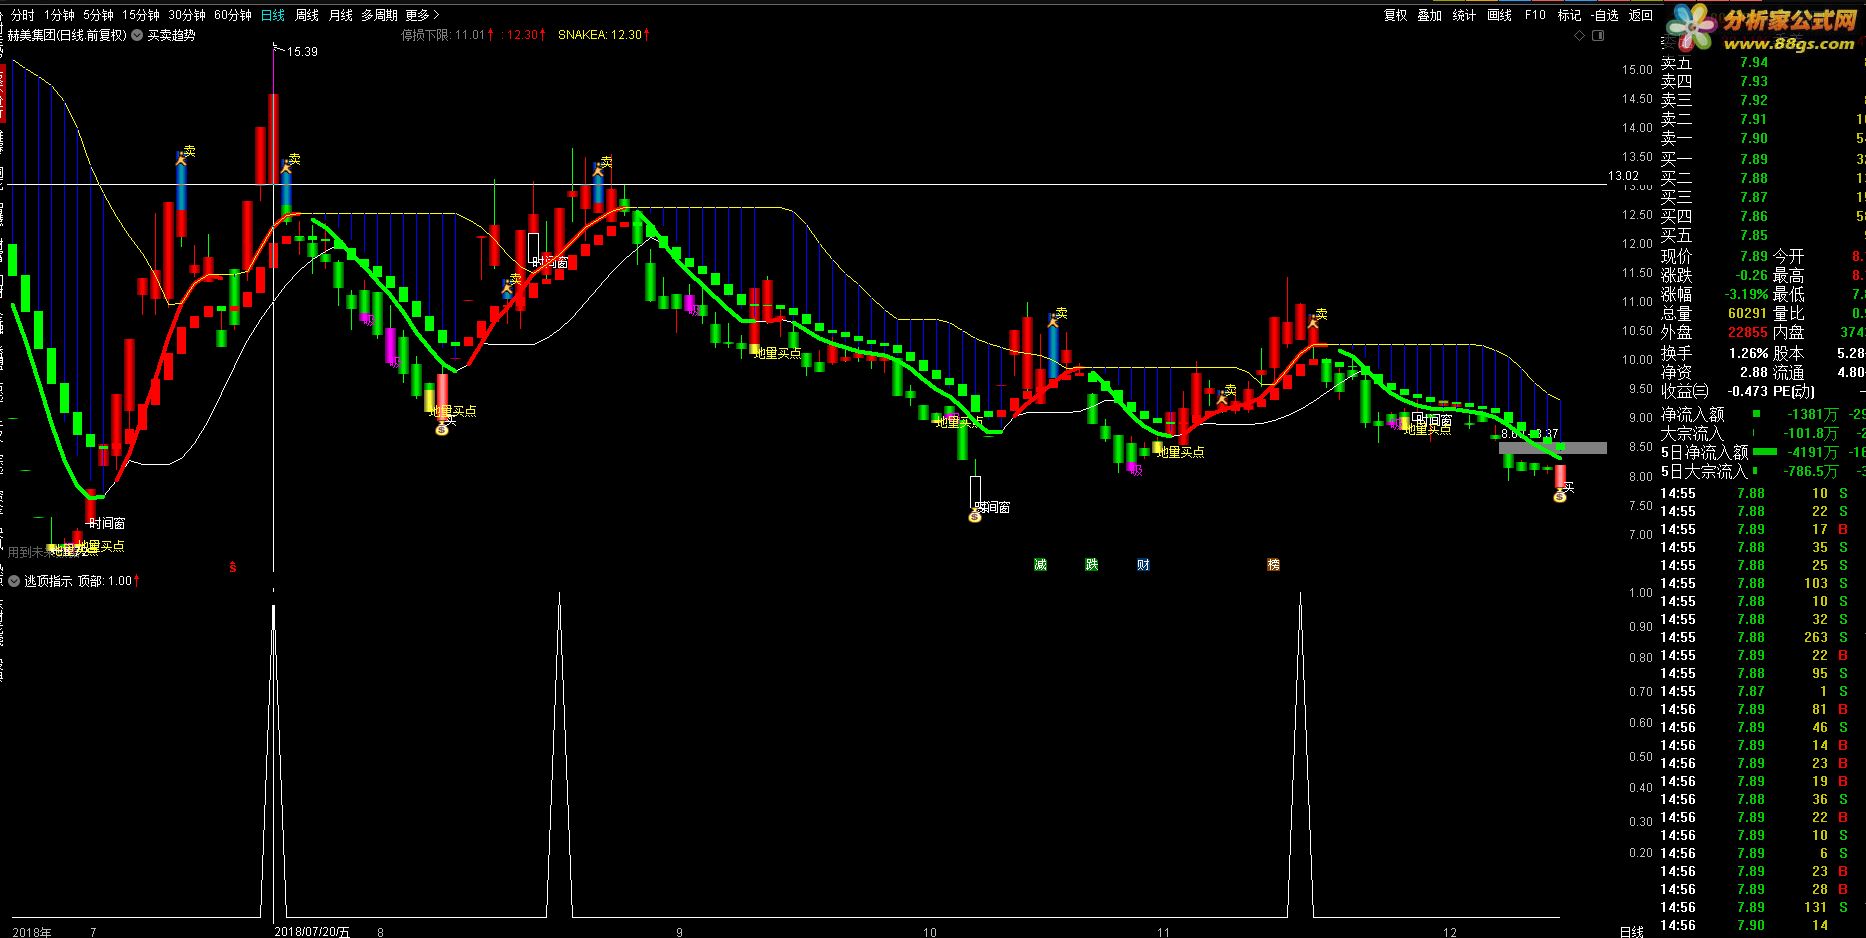Open the 复权 adjustment menu
This screenshot has width=1866, height=938.
[1396, 15]
